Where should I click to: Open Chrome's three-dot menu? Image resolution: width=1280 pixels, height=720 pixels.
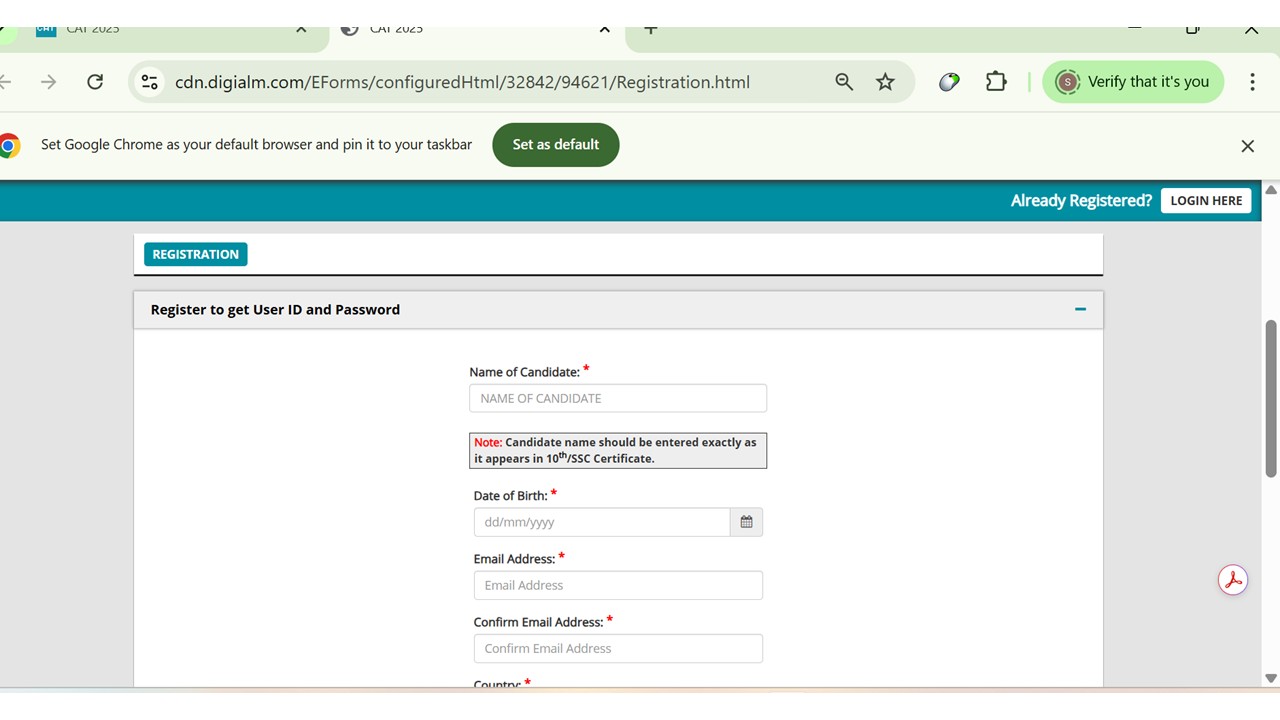click(1252, 82)
